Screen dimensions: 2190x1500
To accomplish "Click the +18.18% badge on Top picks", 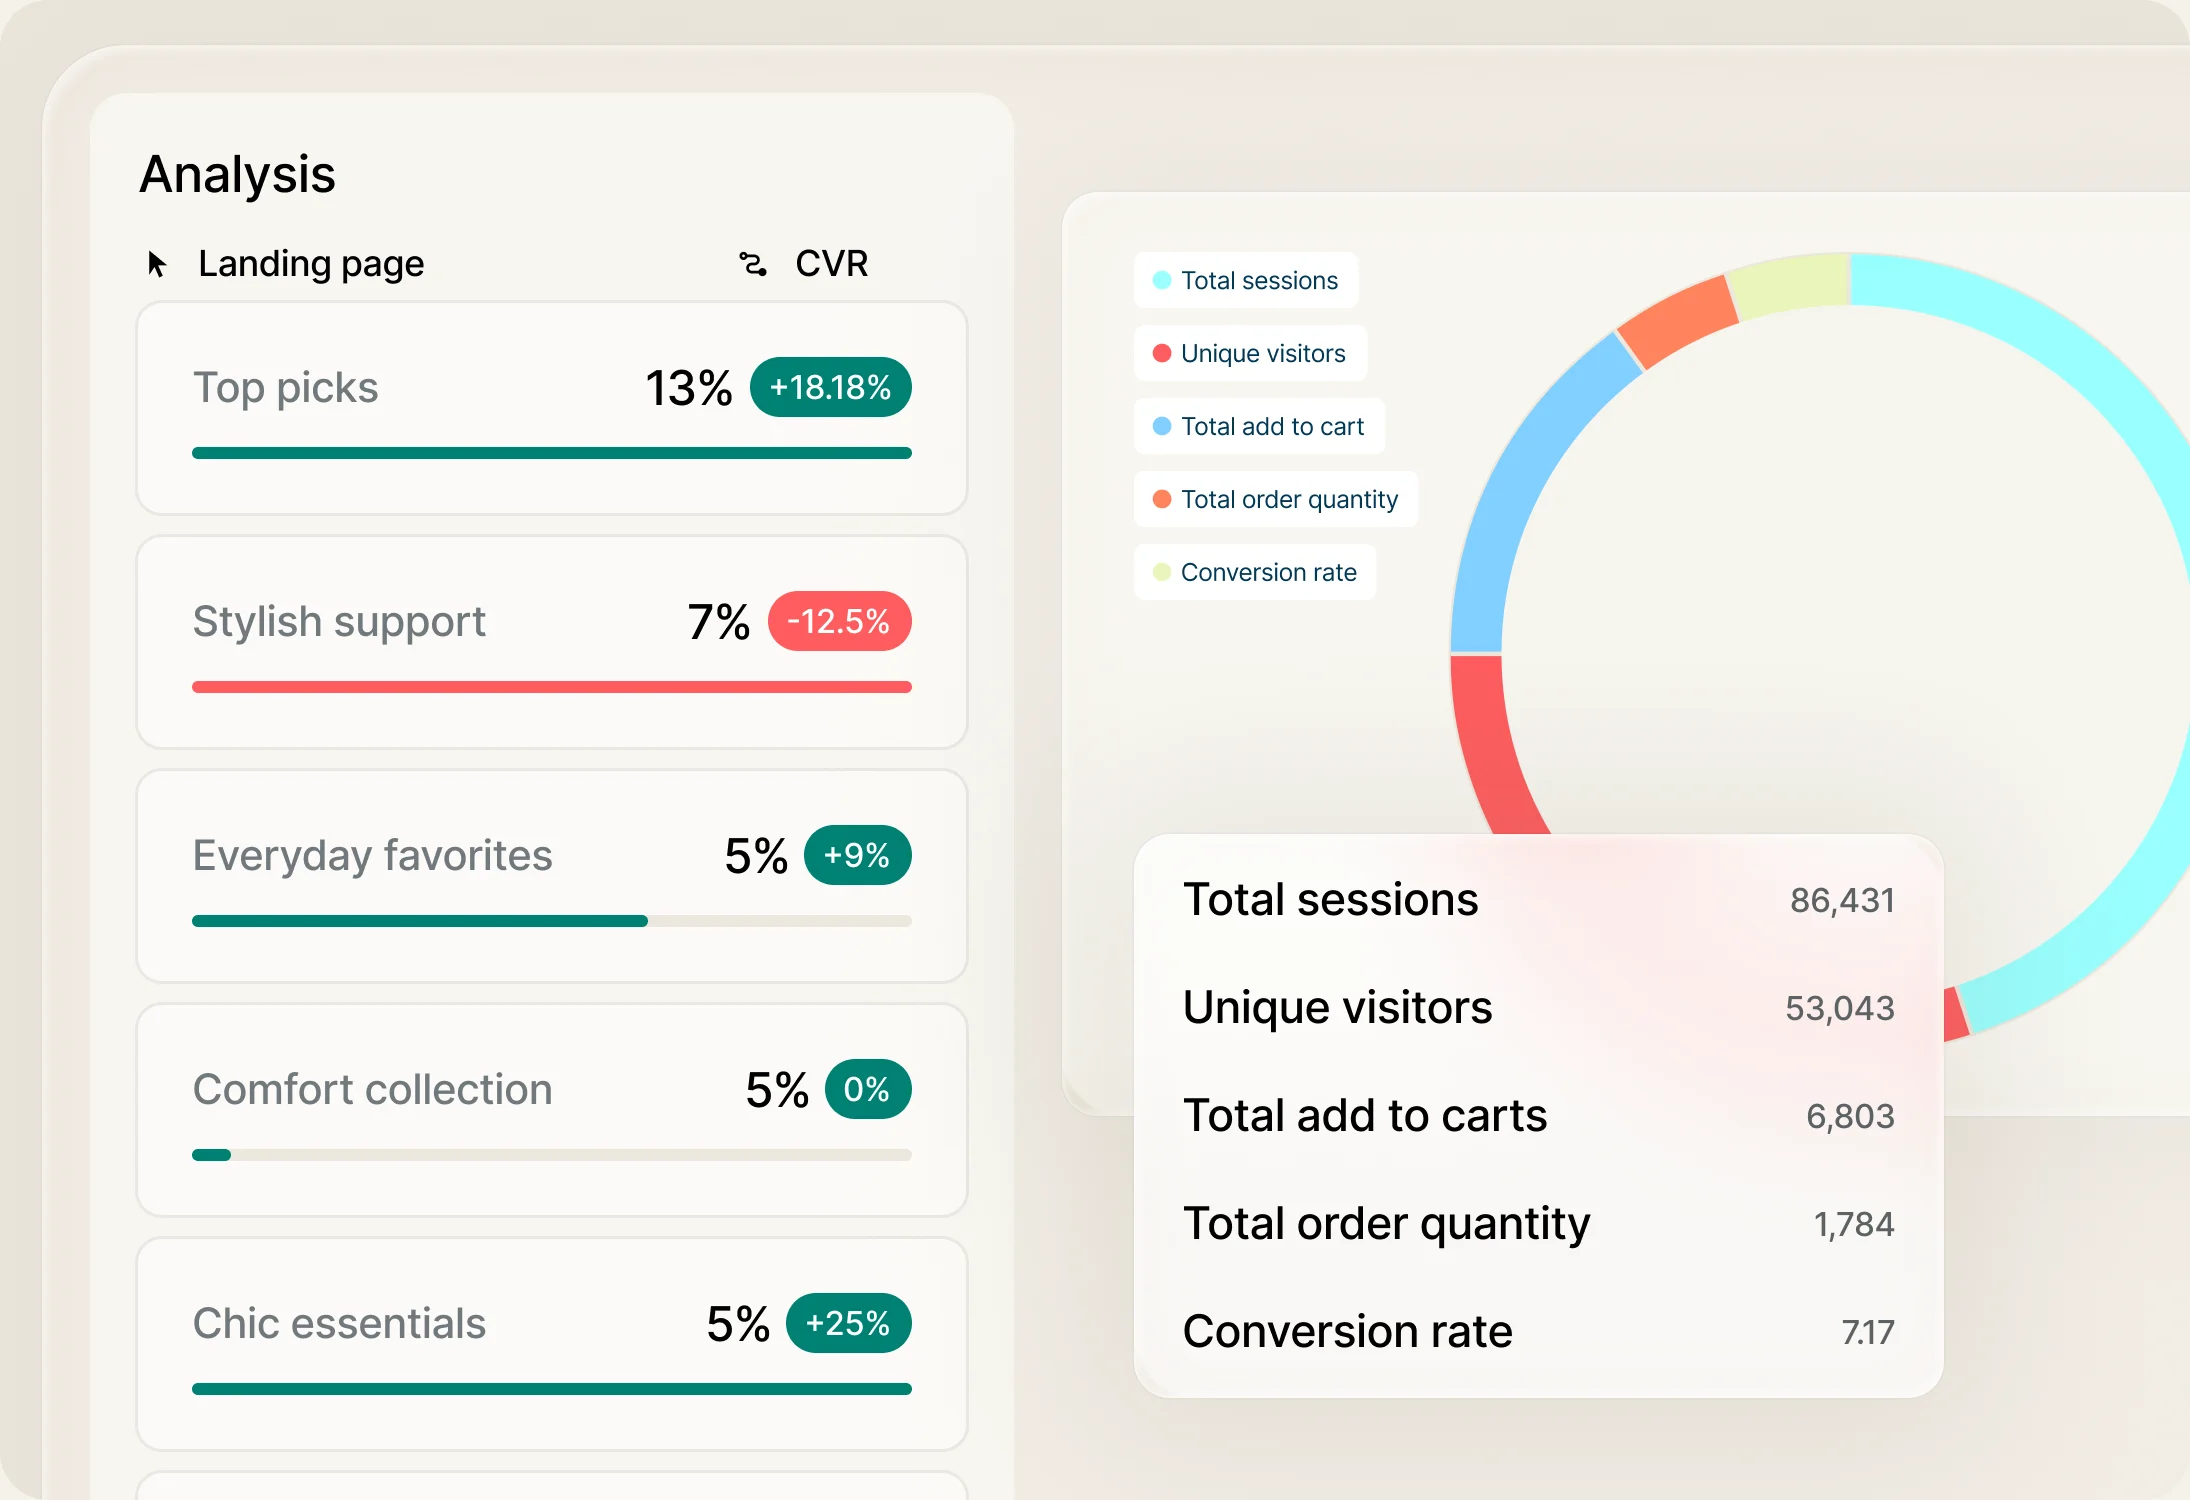I will click(831, 387).
